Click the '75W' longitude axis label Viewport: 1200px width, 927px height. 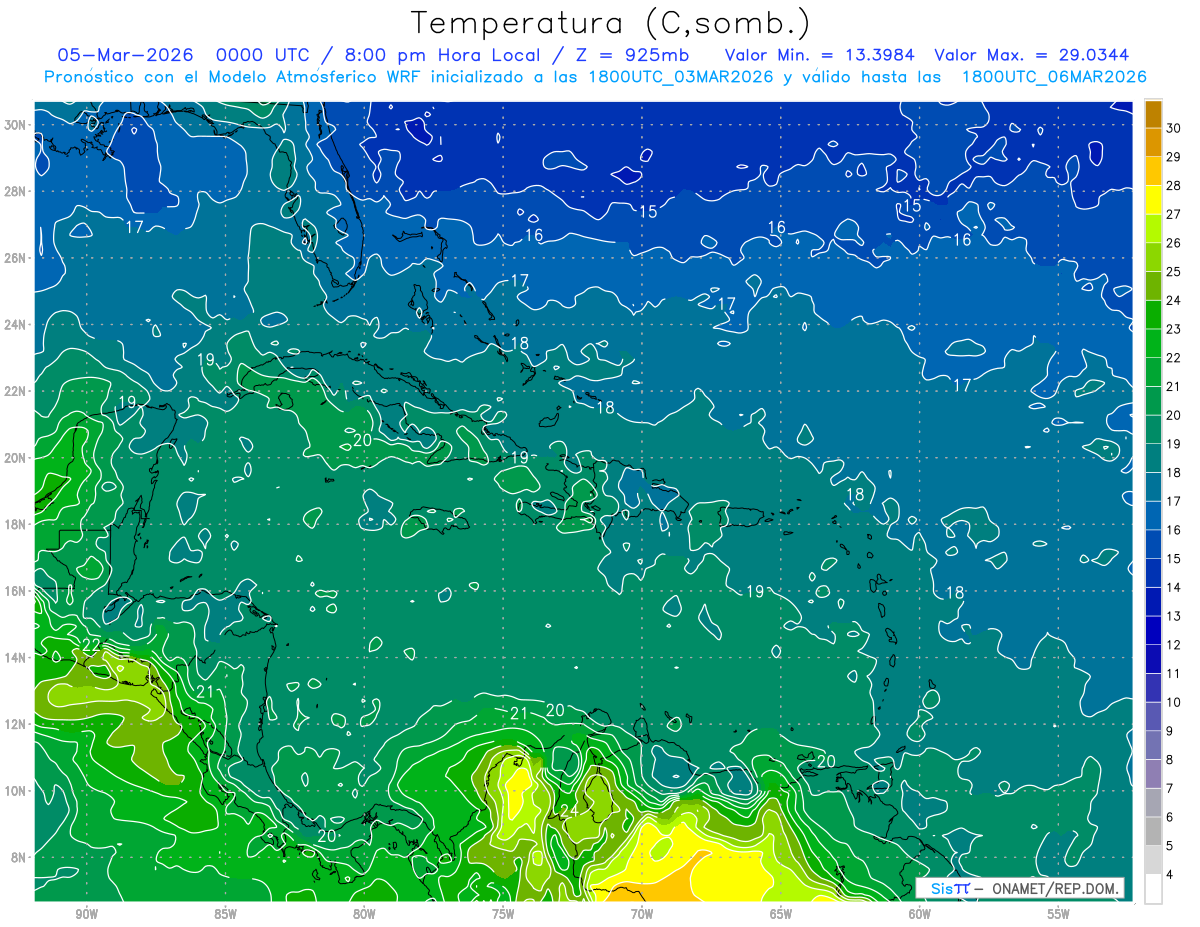click(503, 914)
